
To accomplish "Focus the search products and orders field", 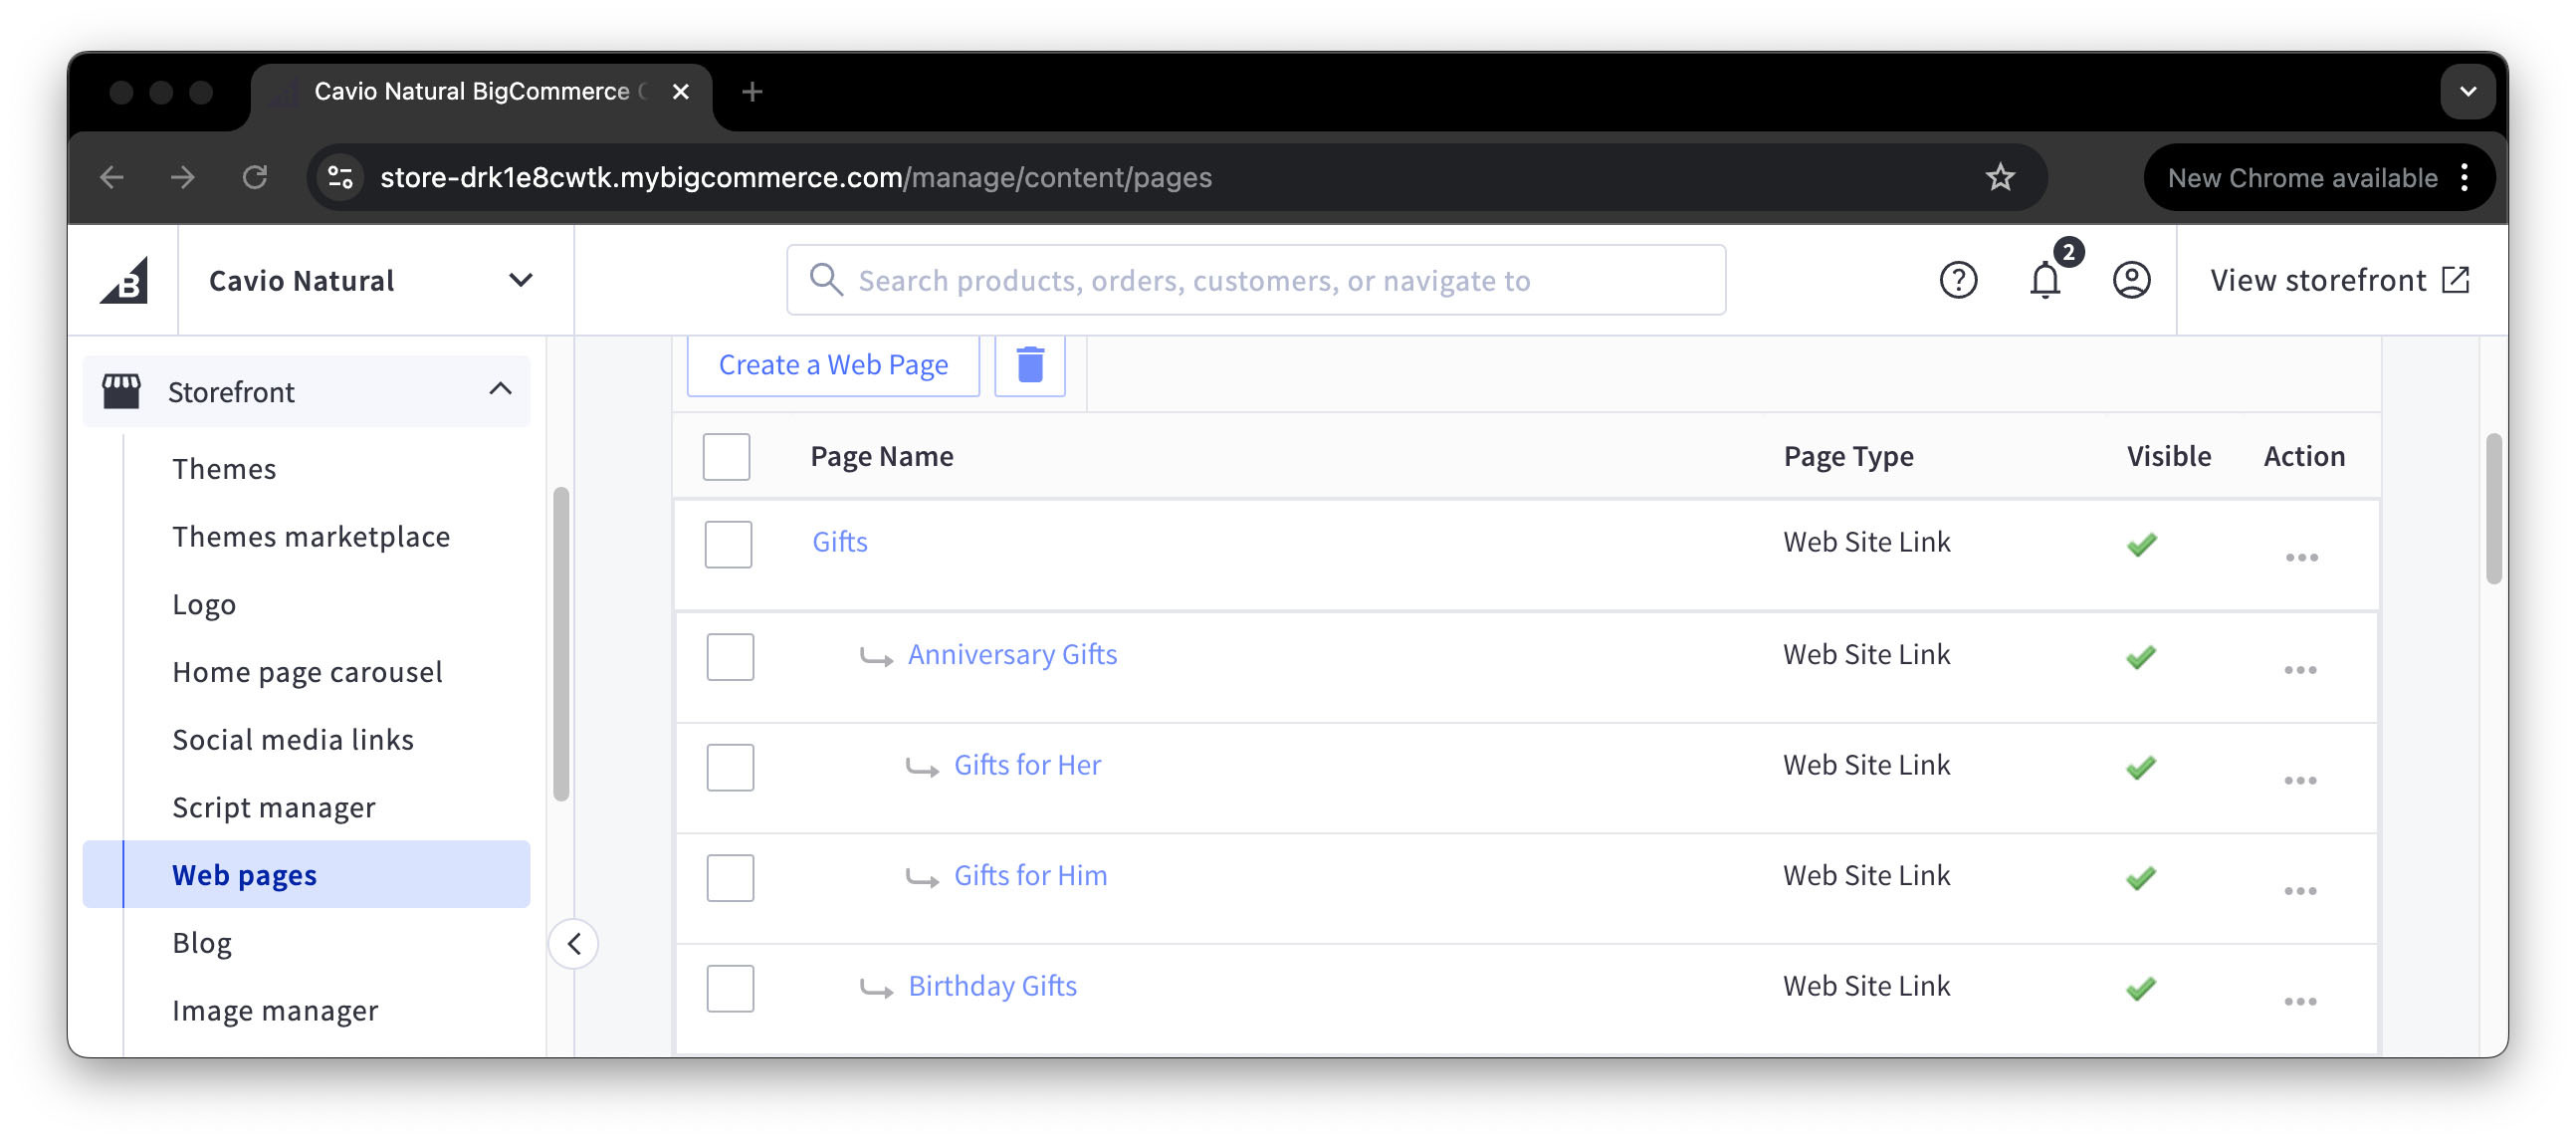I will pos(1256,280).
